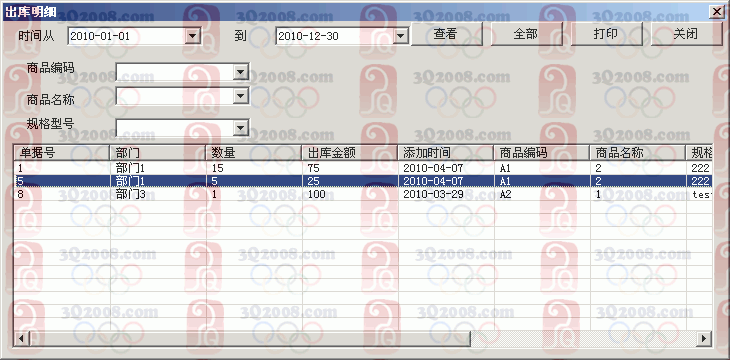The width and height of the screenshot is (730, 360).
Task: Show all records with 全部 button
Action: (526, 34)
